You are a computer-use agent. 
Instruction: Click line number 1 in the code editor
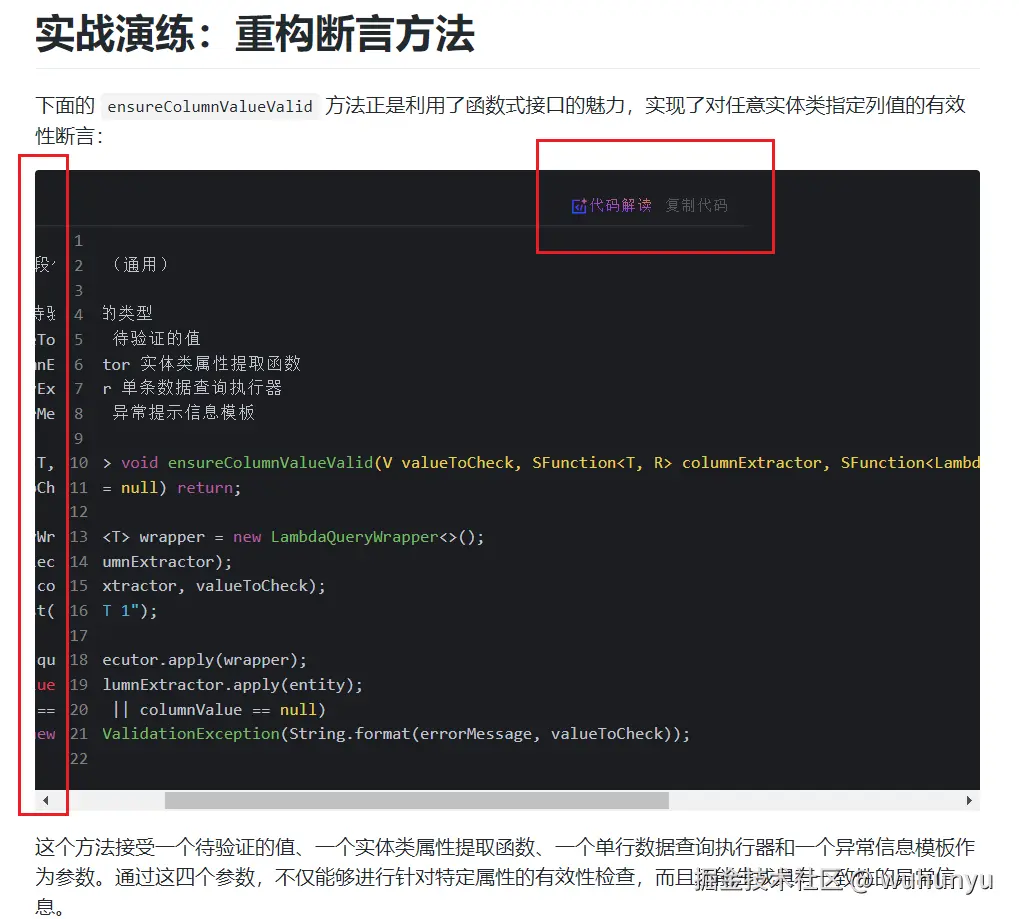coord(78,240)
